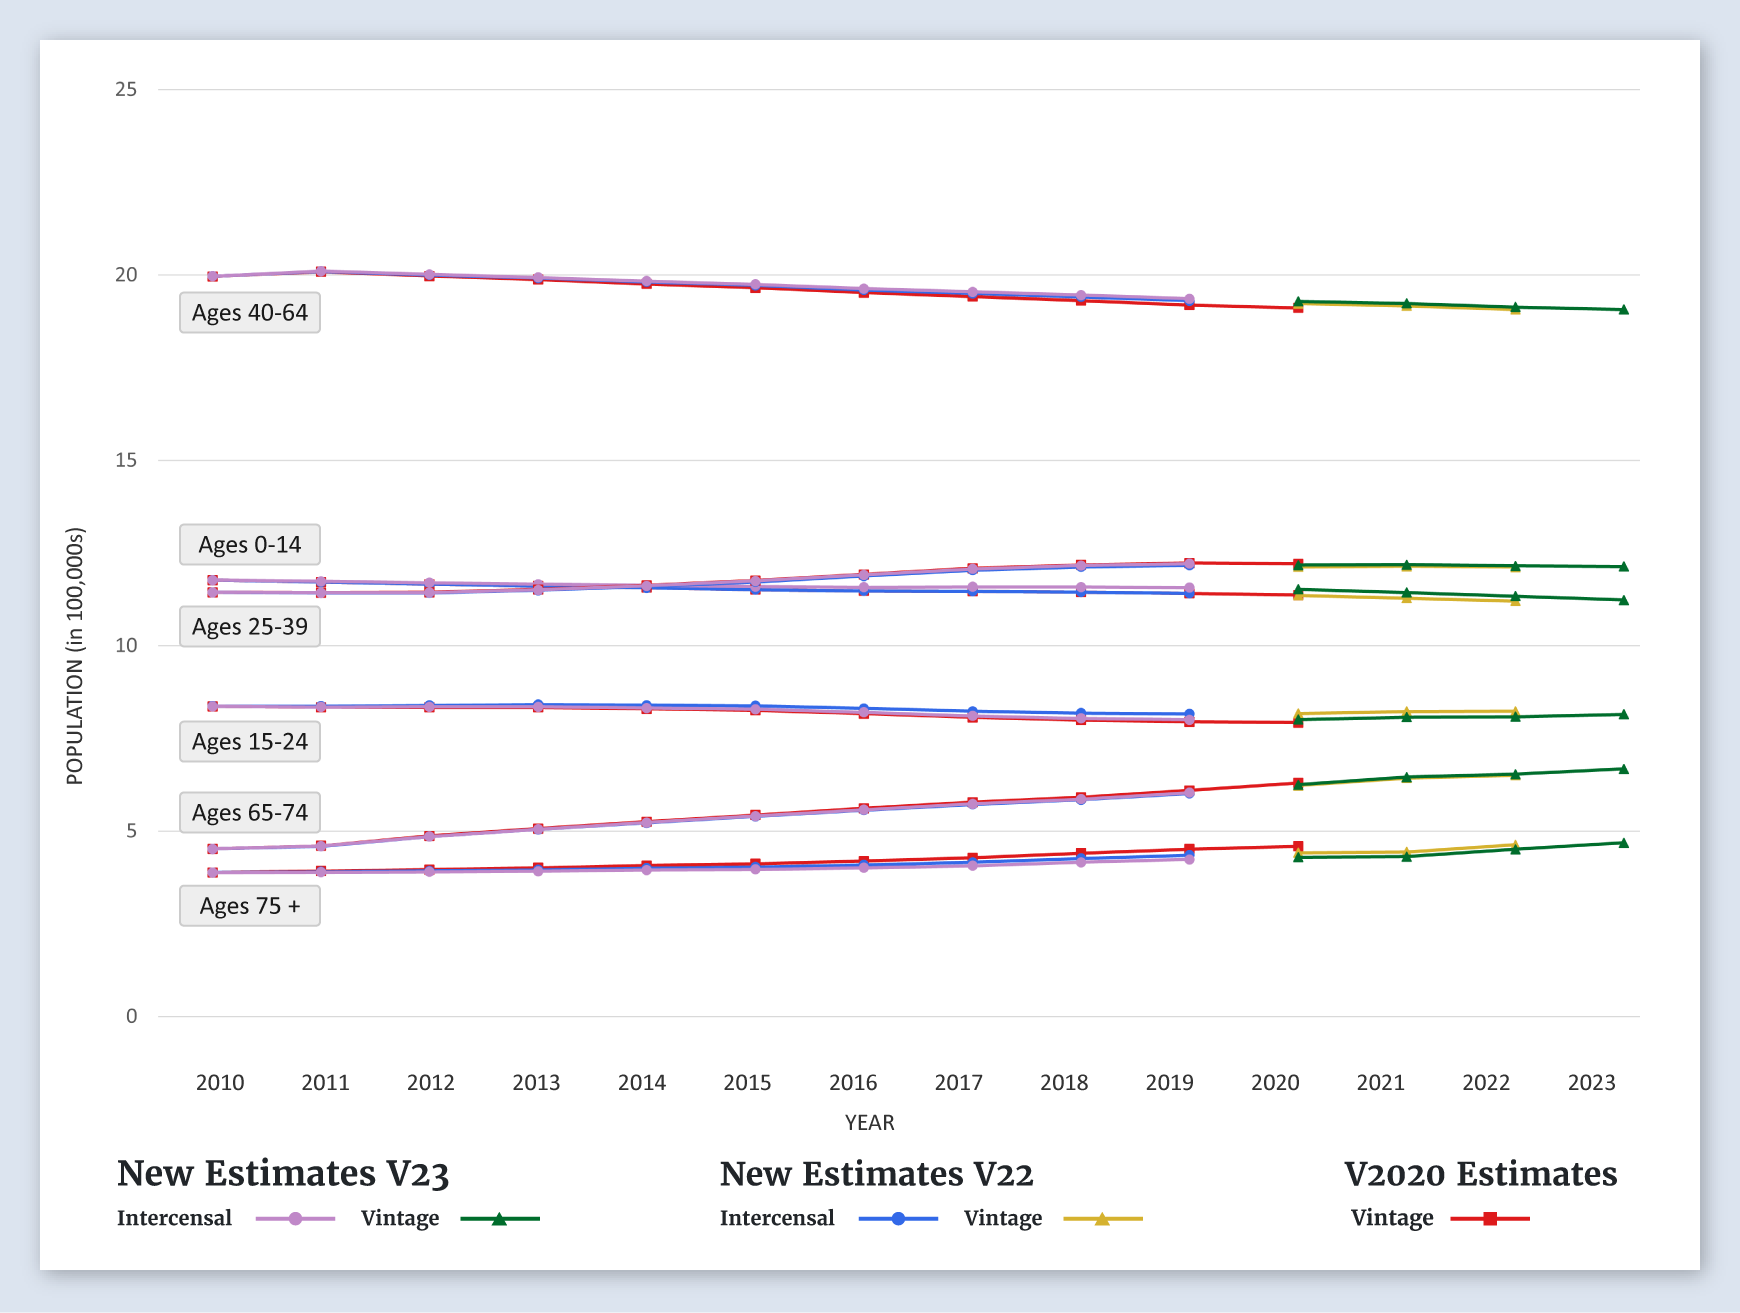Toggle the Vintage series under V2020 Estimates

coord(1391,1218)
